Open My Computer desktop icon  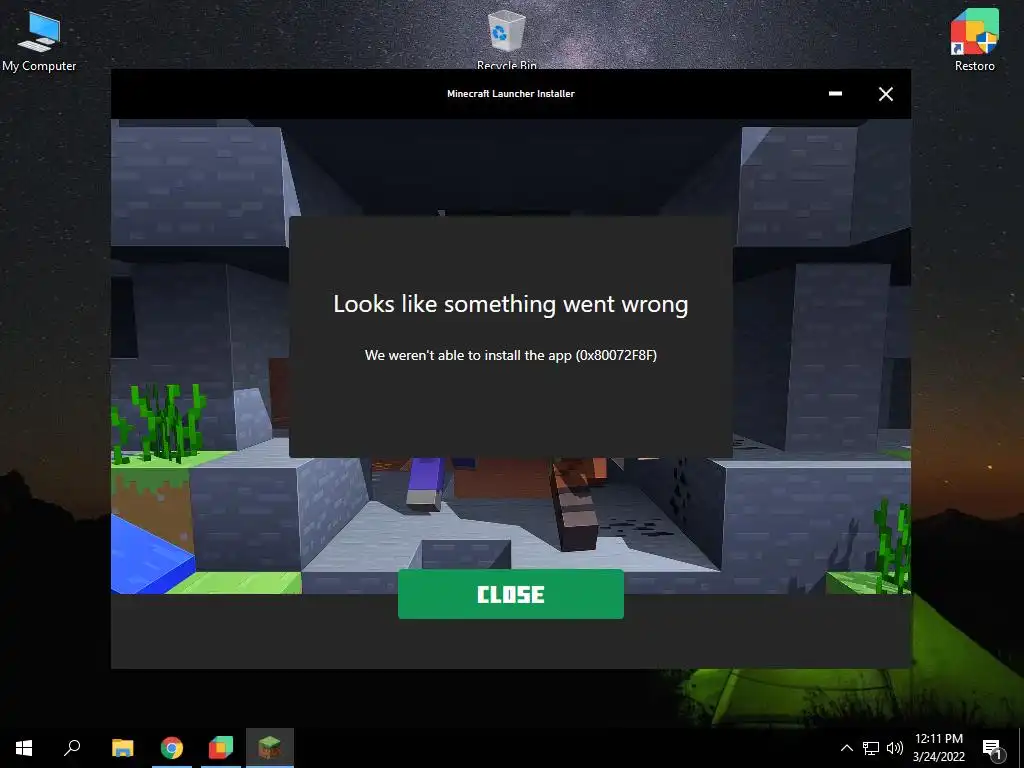click(39, 40)
